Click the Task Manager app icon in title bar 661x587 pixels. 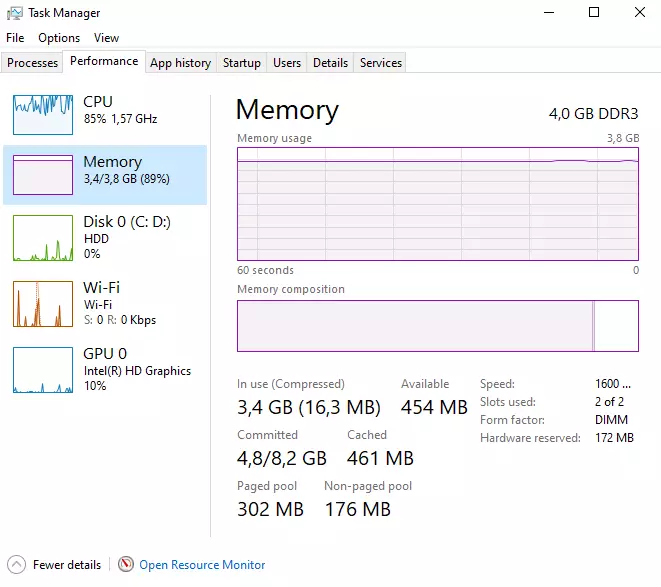[15, 13]
